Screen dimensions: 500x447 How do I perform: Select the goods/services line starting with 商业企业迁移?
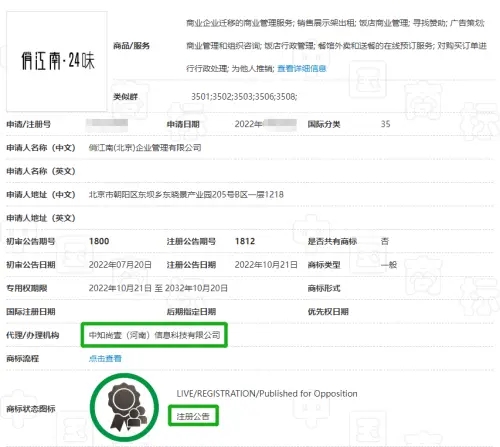[335, 23]
